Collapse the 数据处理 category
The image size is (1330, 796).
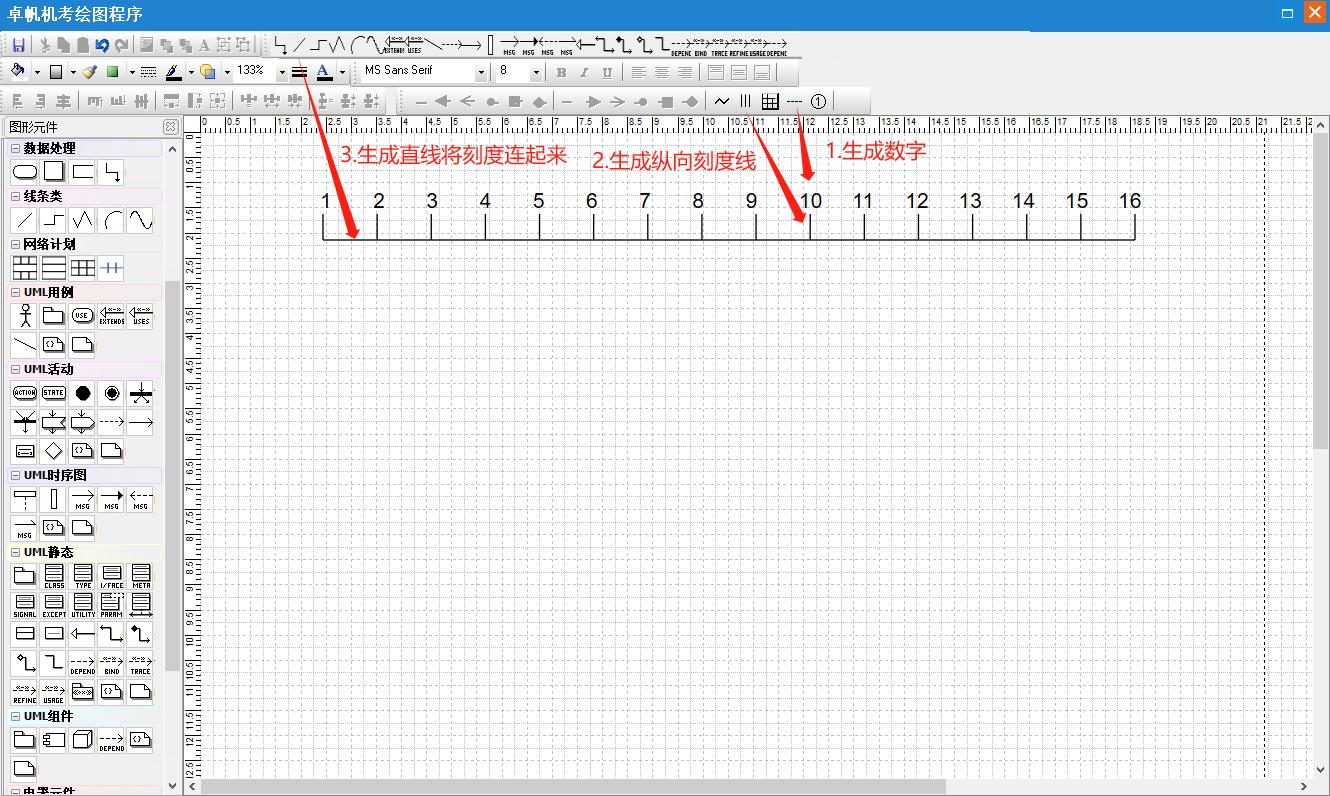16,148
